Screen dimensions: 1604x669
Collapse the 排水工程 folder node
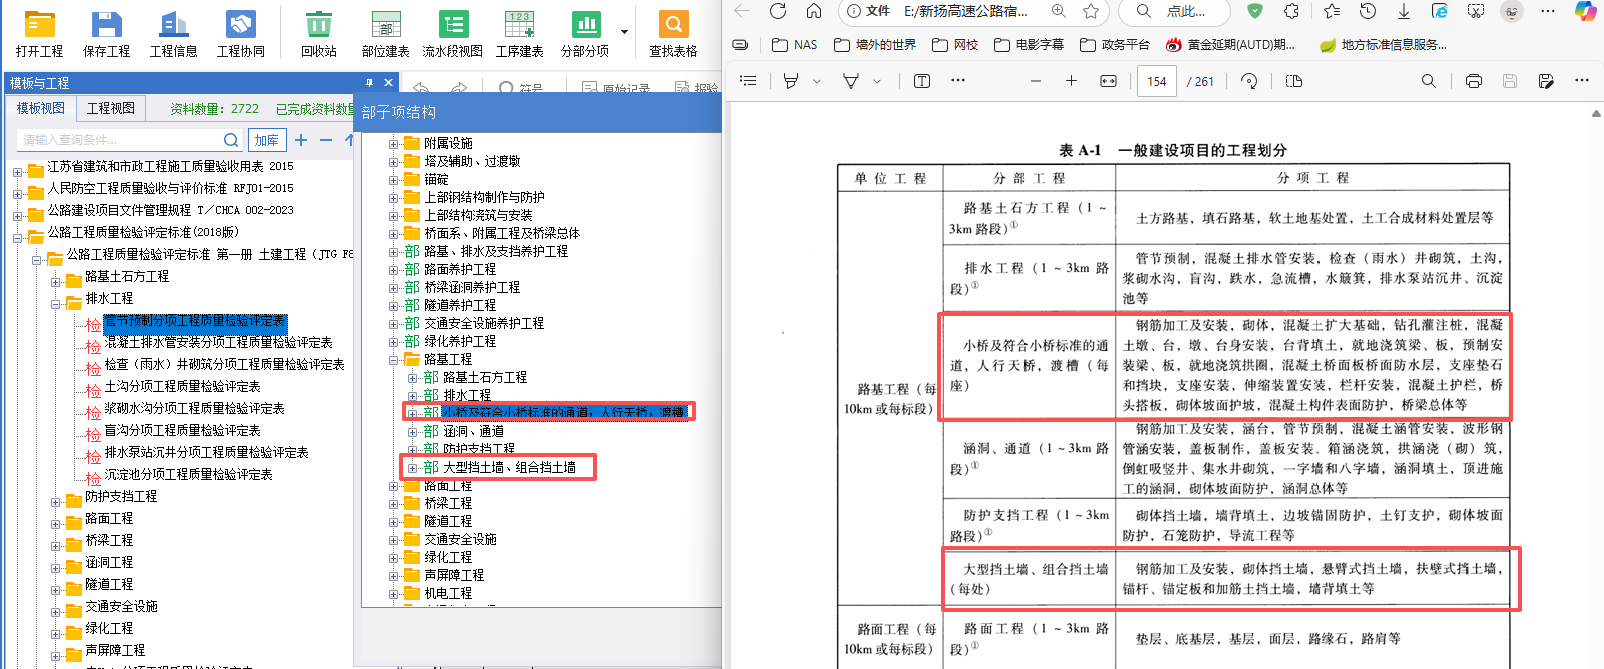click(56, 299)
